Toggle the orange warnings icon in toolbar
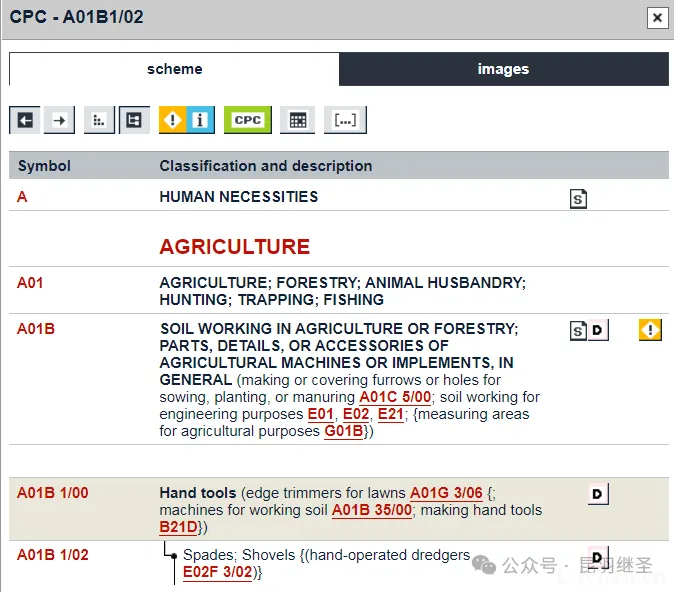This screenshot has width=674, height=592. pos(173,120)
